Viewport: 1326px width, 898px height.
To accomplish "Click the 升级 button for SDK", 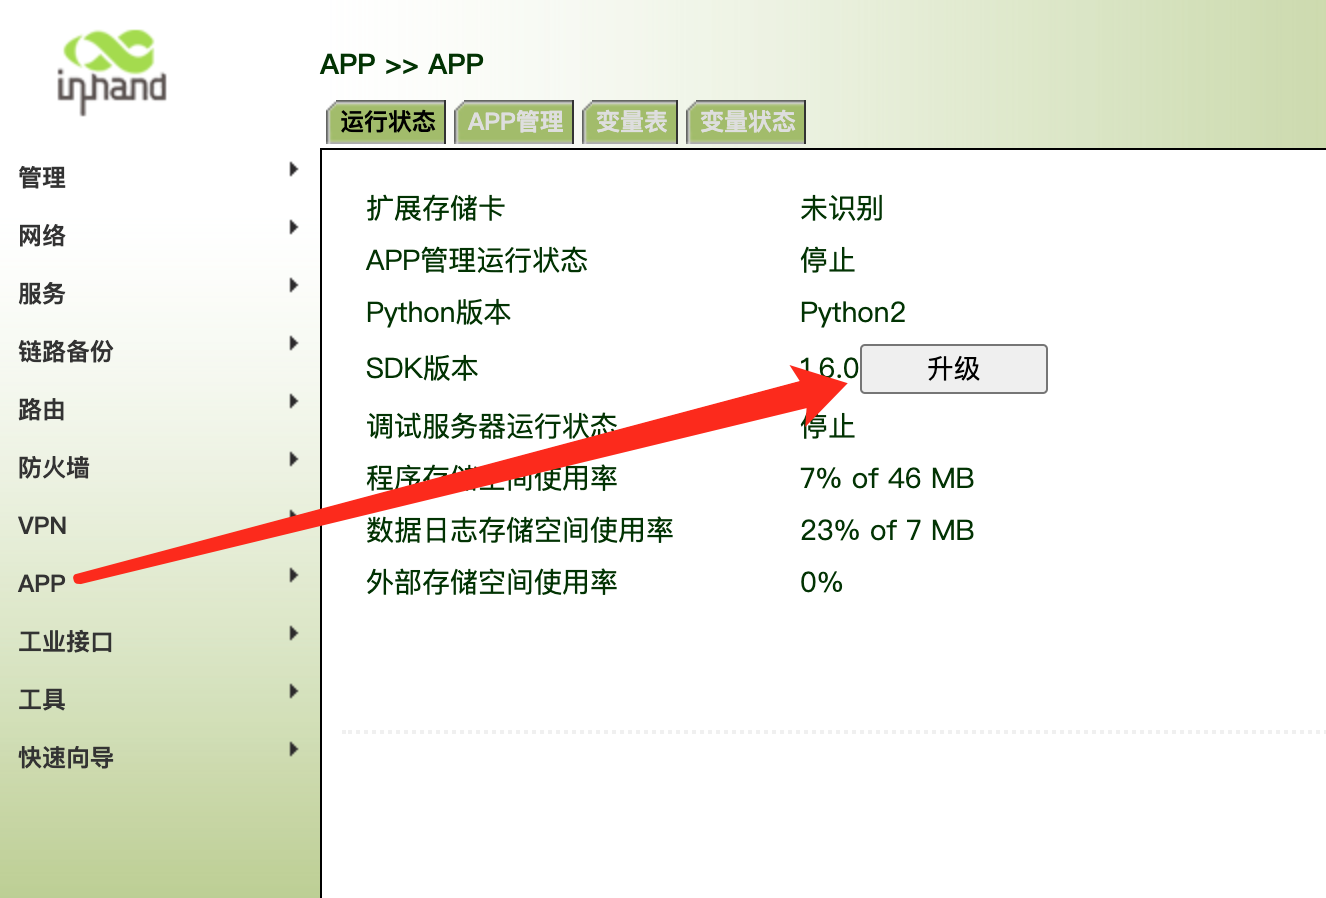I will pos(953,369).
